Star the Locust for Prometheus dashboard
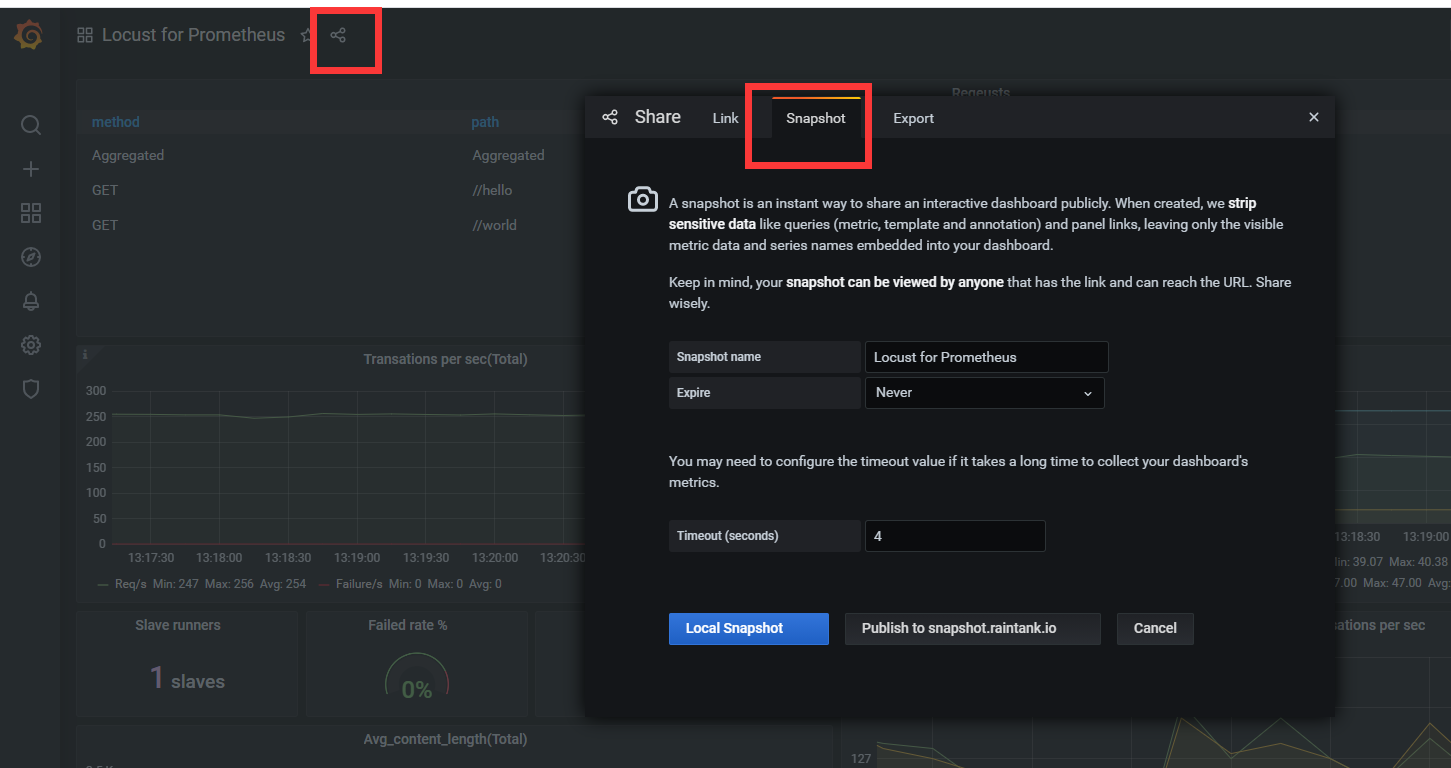 click(x=306, y=35)
